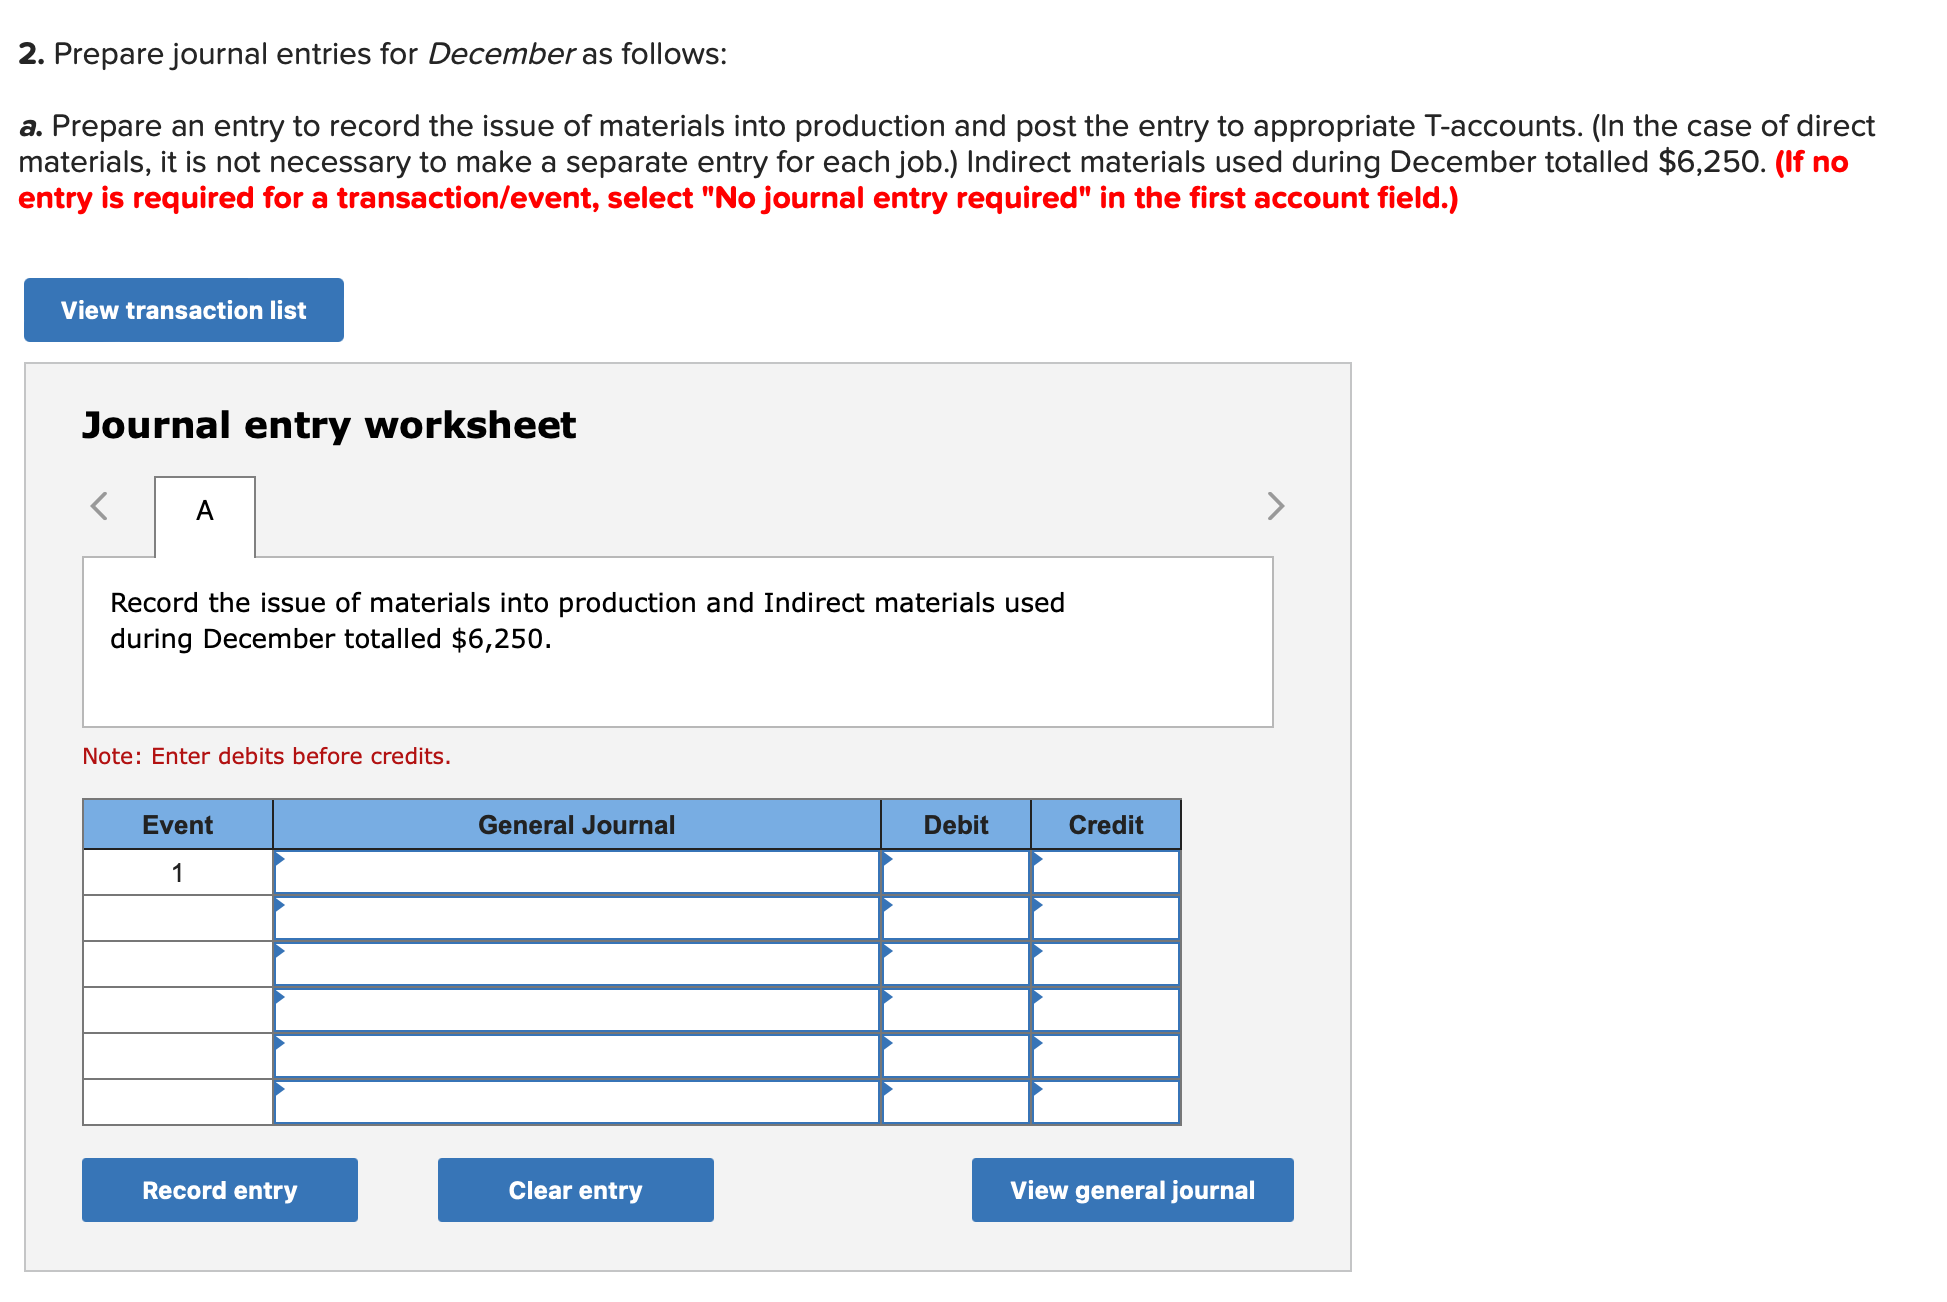Open last row General Journal account dropdown
This screenshot has height=1302, width=1947.
pos(577,1102)
